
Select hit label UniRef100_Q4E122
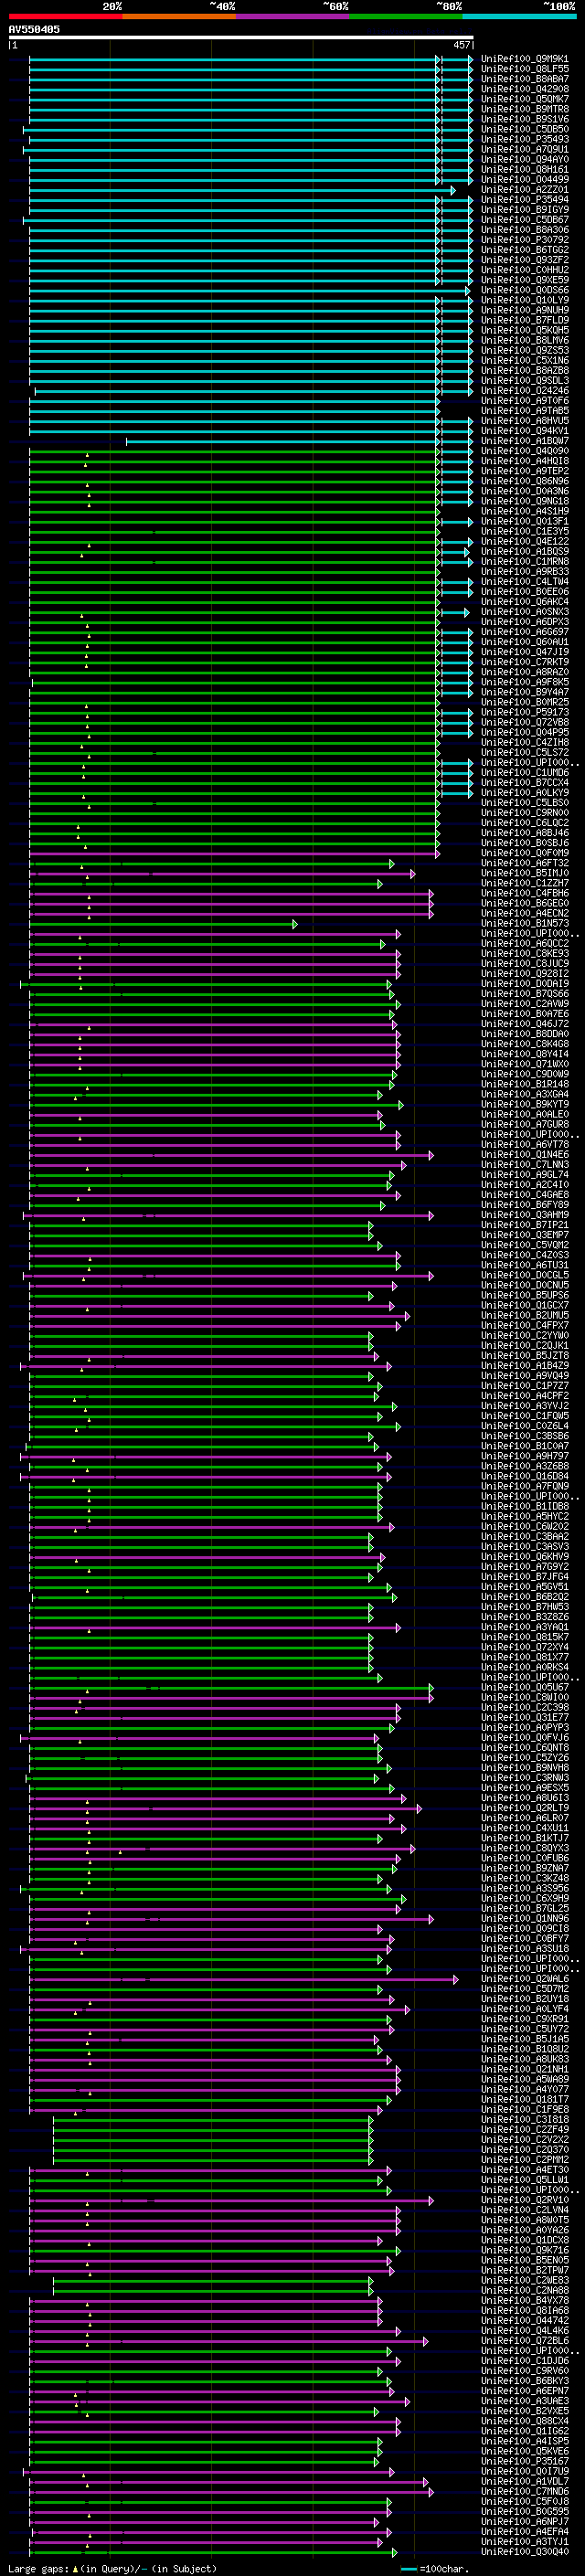point(524,542)
